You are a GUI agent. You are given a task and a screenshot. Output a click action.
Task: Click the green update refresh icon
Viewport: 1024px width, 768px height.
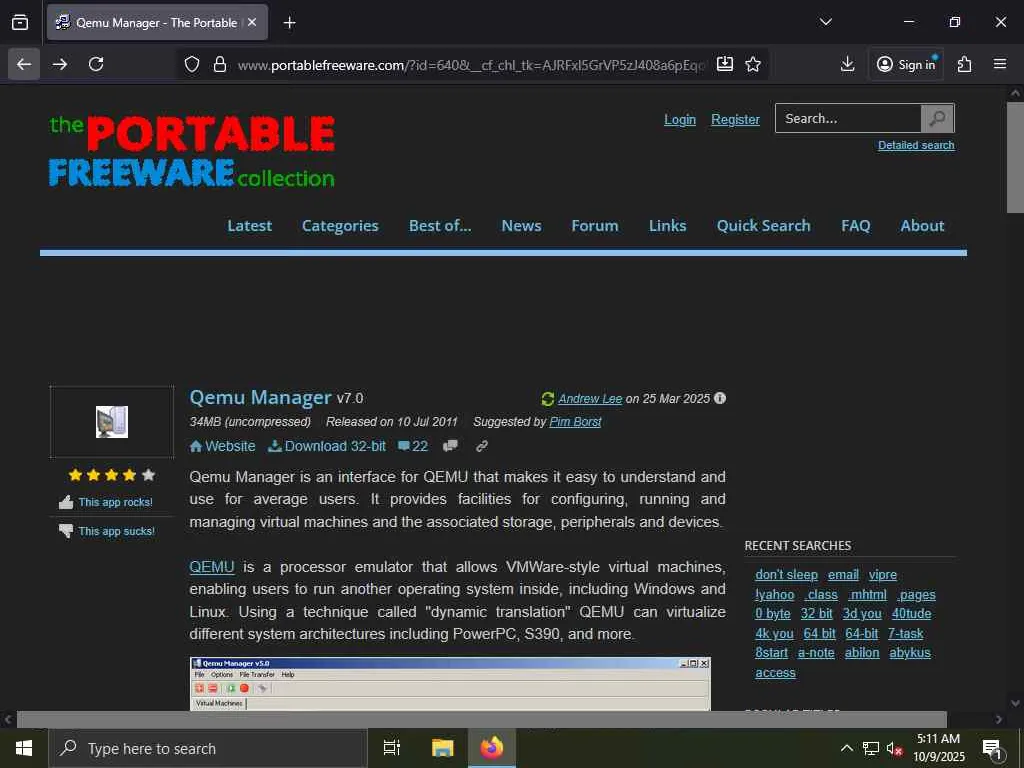coord(547,398)
